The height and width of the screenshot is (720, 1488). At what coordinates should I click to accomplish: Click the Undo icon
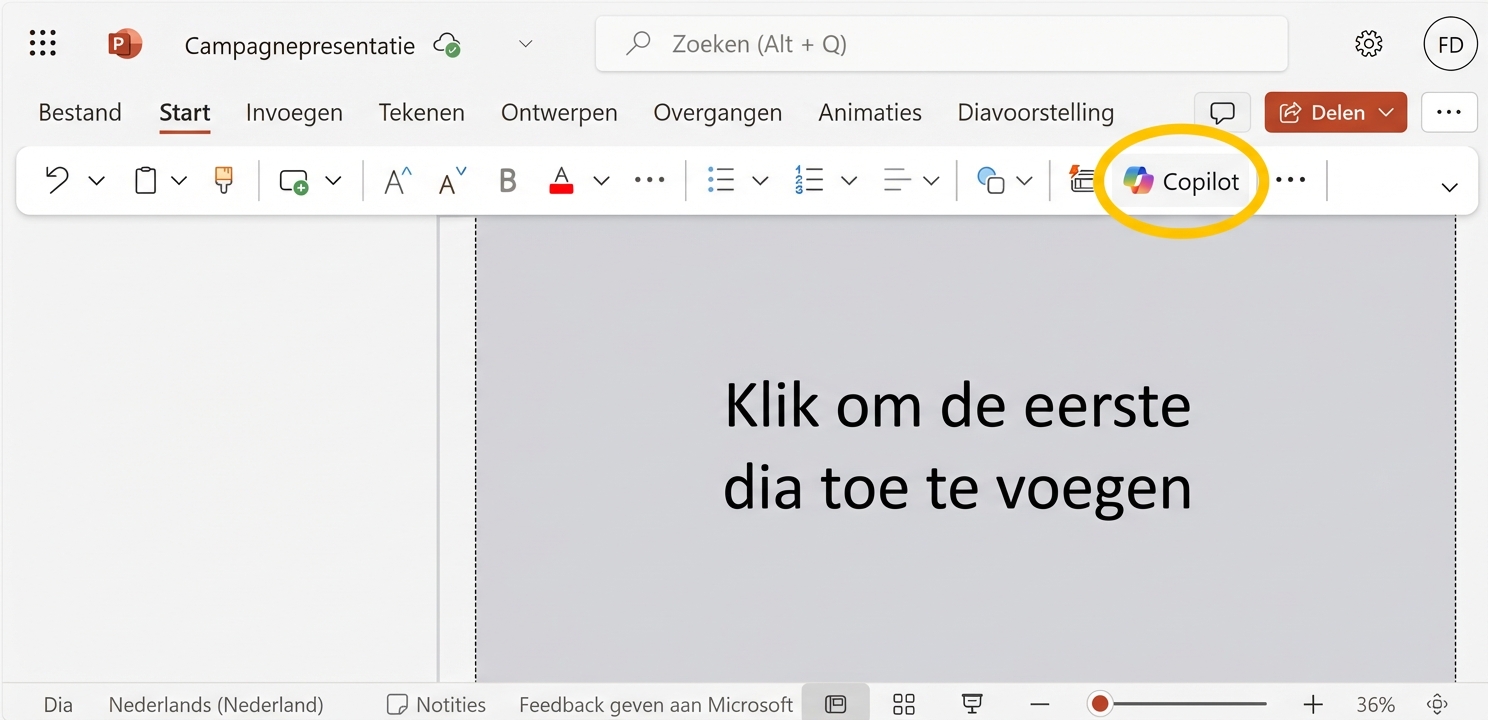[x=56, y=180]
